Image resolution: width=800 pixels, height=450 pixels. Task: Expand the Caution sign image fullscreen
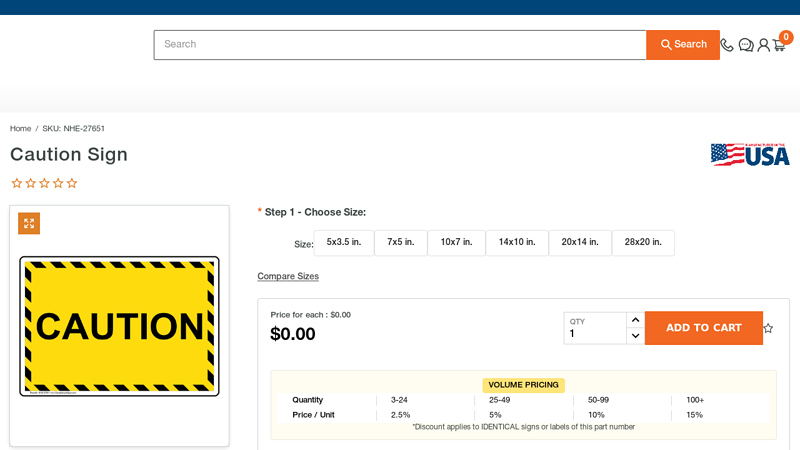pos(29,223)
